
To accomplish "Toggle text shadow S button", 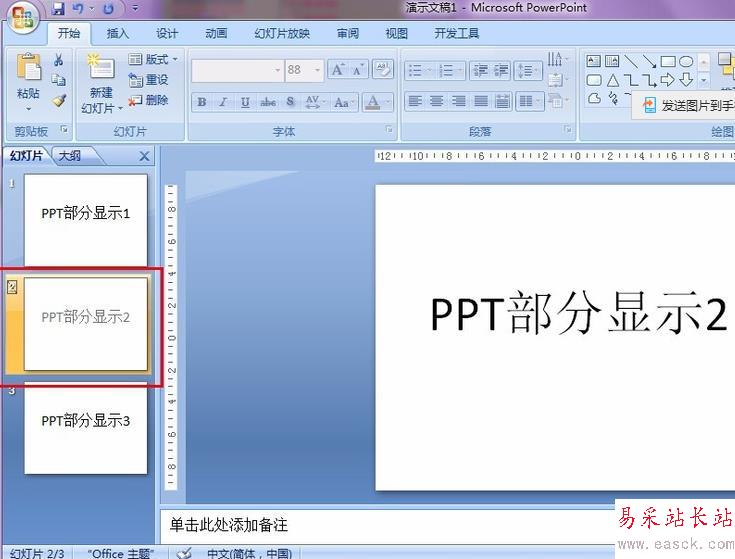I will 290,102.
